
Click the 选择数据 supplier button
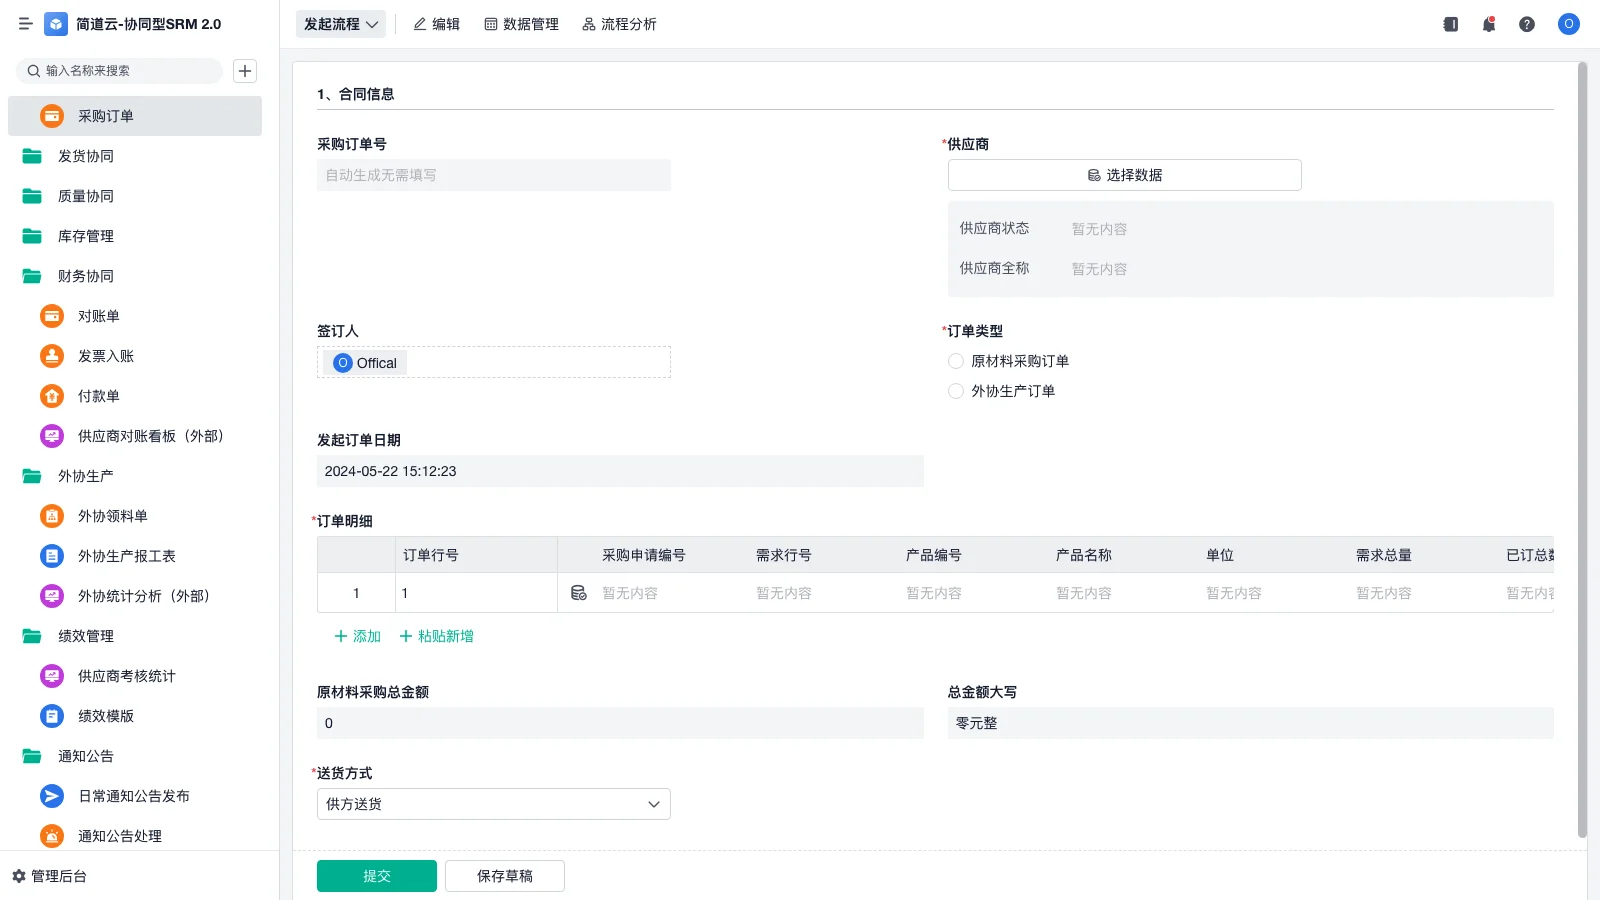1125,175
